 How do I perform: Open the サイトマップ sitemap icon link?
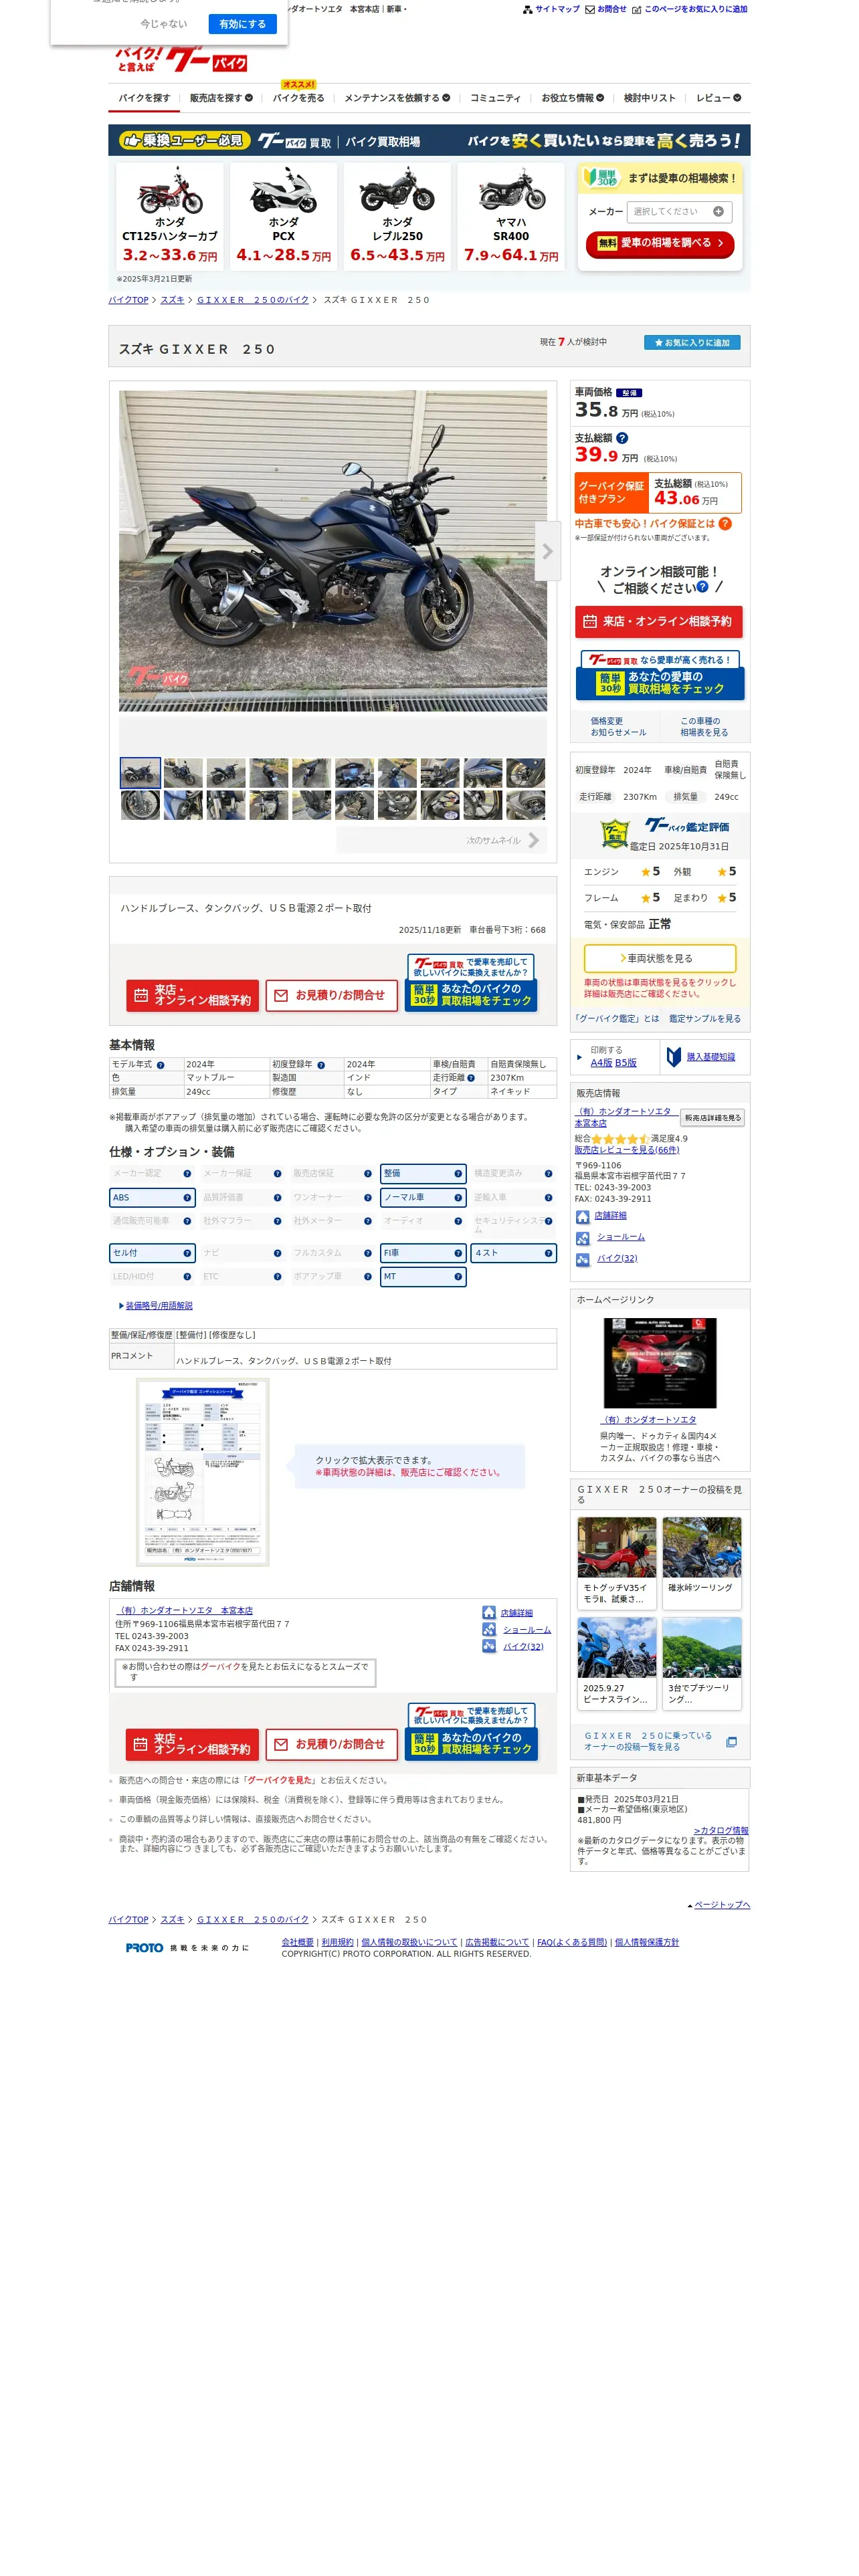[551, 9]
